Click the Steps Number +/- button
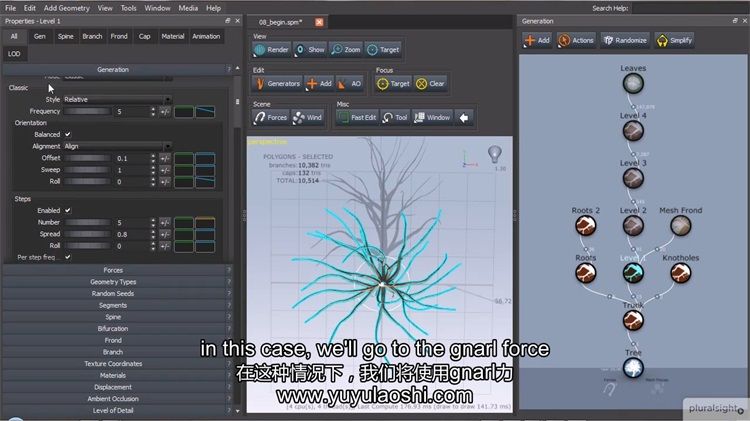This screenshot has height=421, width=750. coord(165,223)
